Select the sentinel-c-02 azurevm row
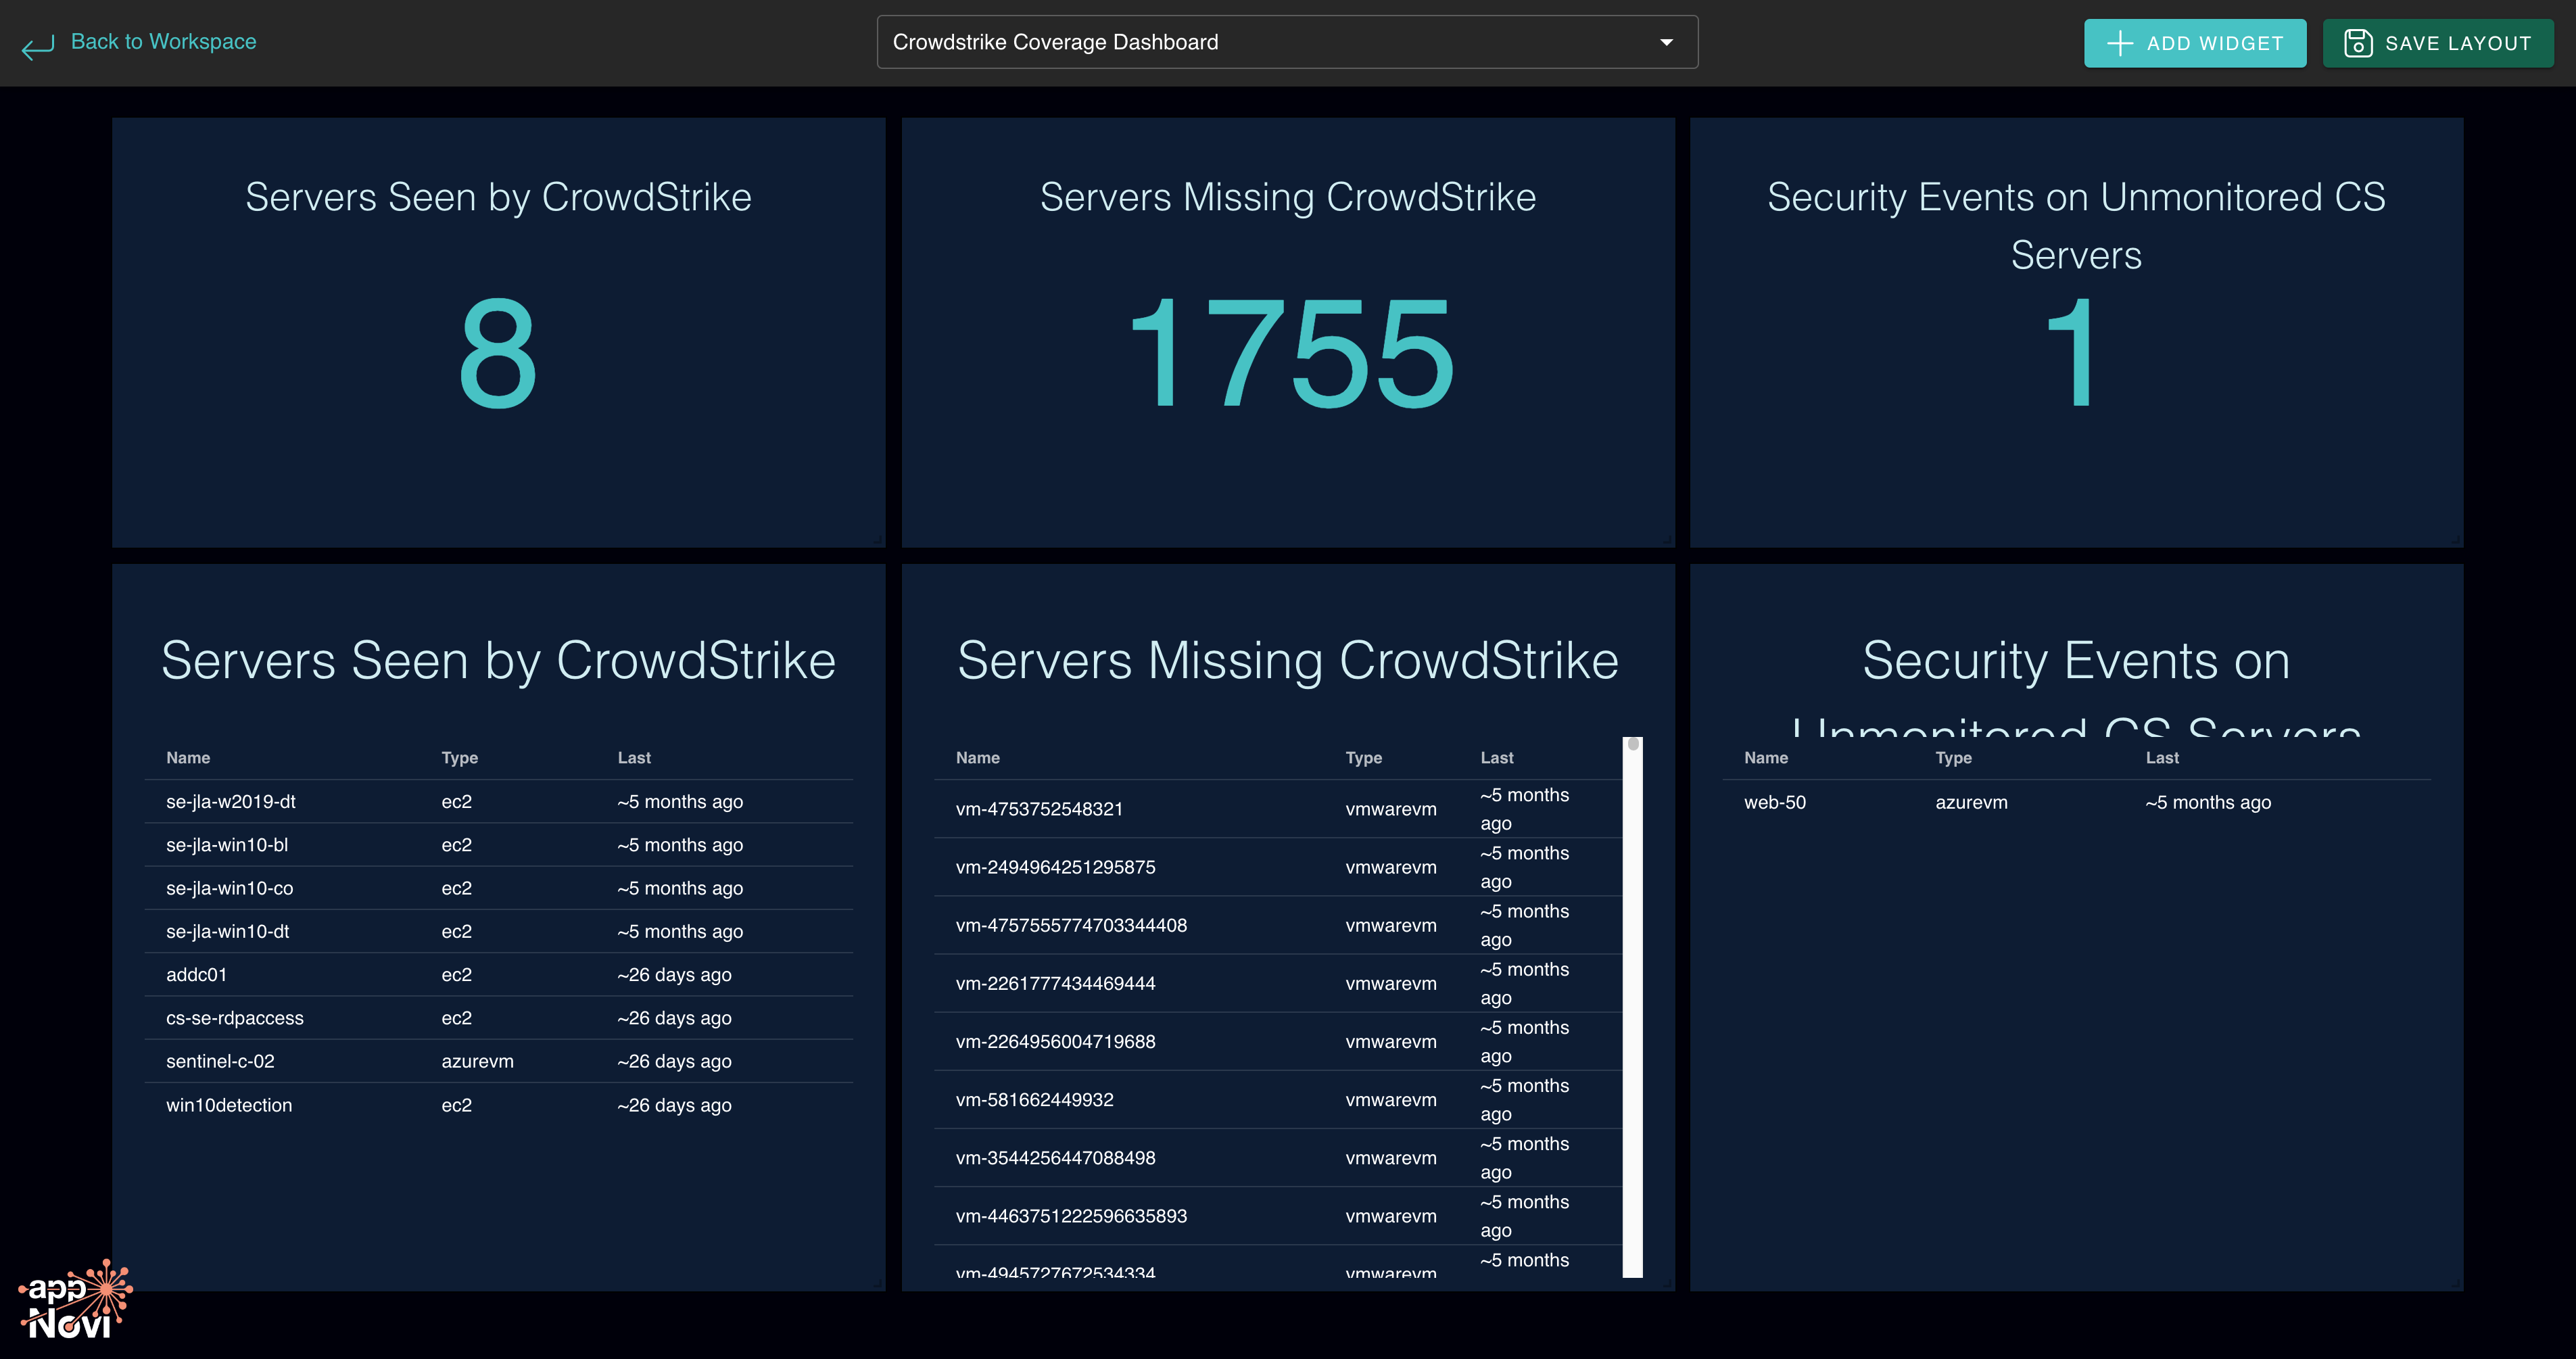The image size is (2576, 1359). click(x=220, y=1061)
